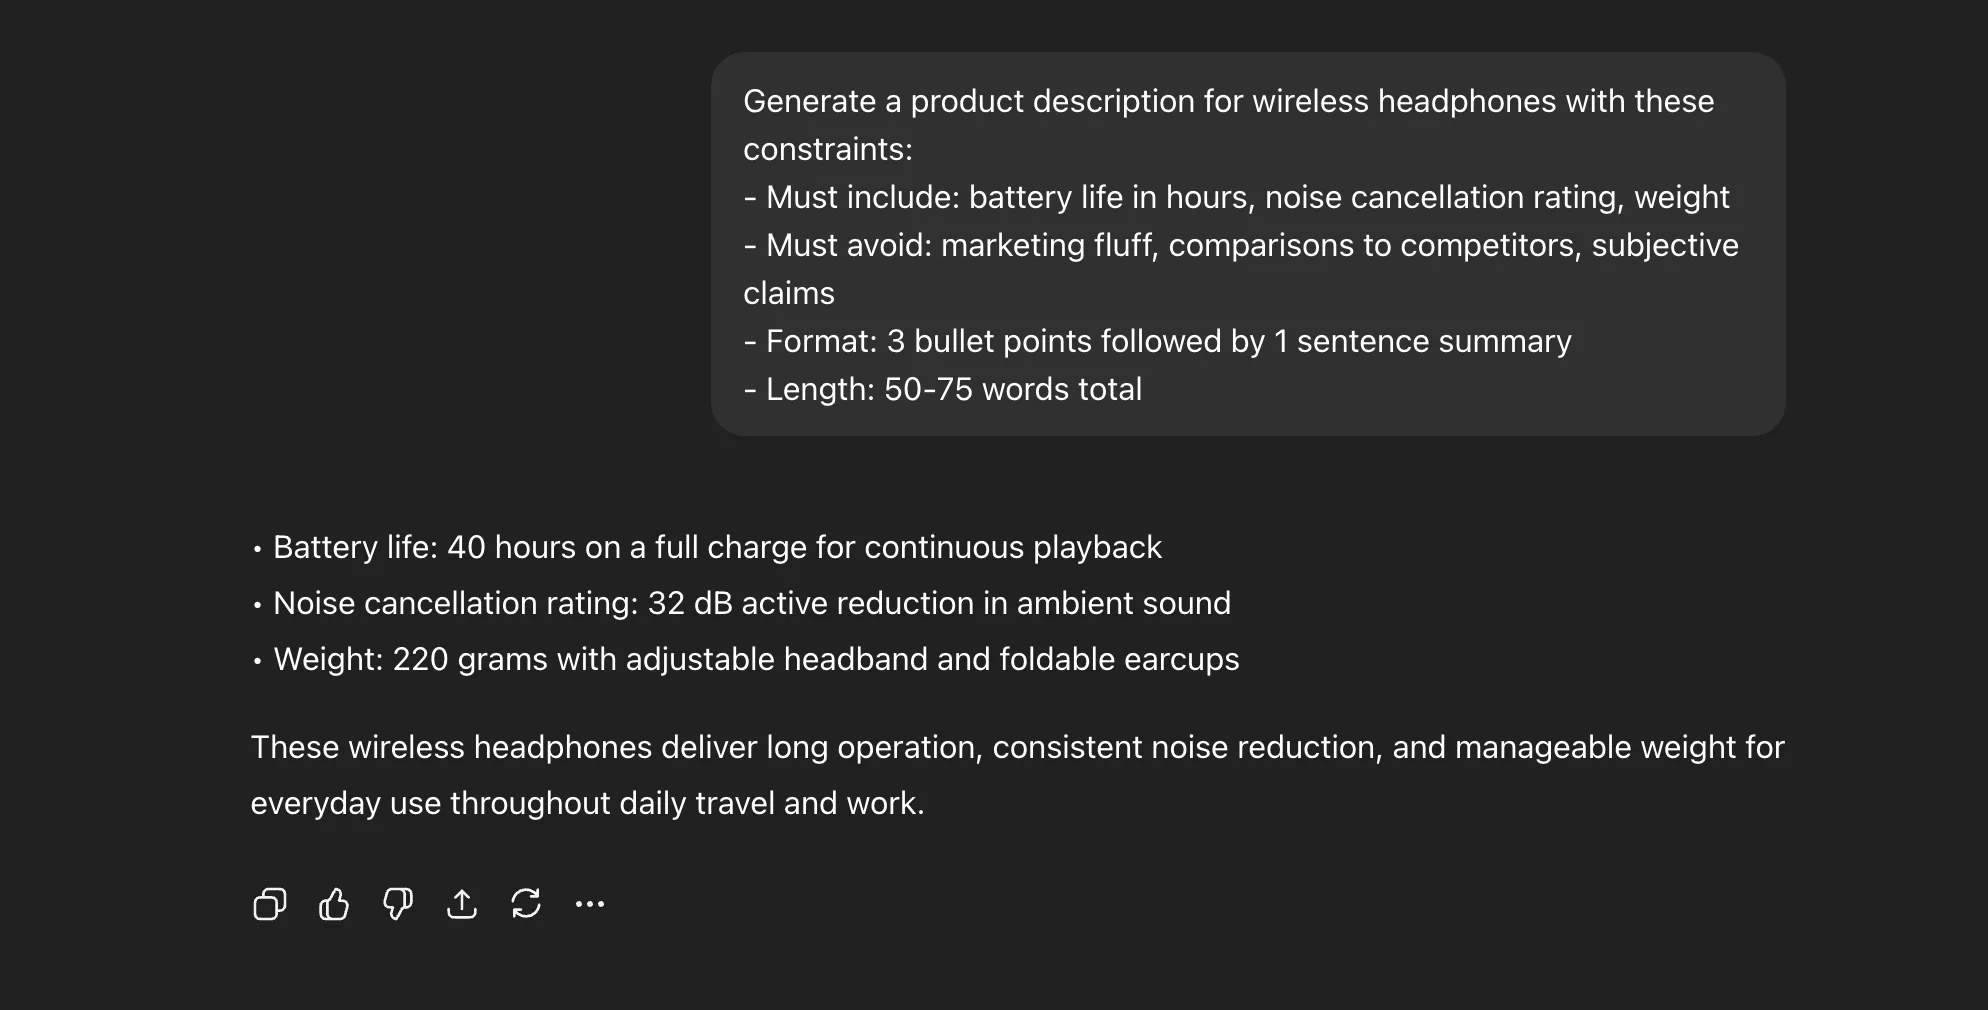The width and height of the screenshot is (1988, 1010).
Task: Copy the assistant response
Action: click(269, 904)
